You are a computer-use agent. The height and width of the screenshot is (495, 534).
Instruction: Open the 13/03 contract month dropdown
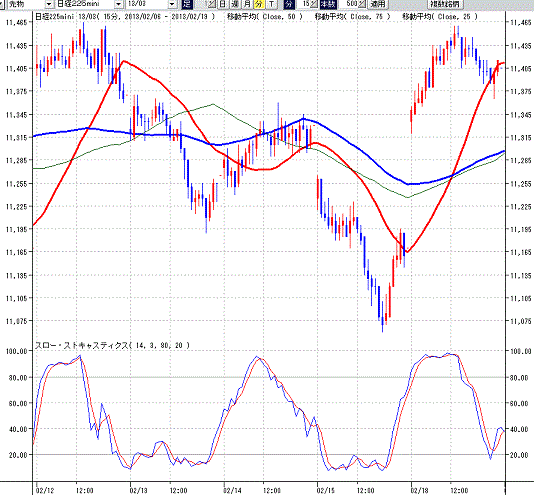(172, 4)
